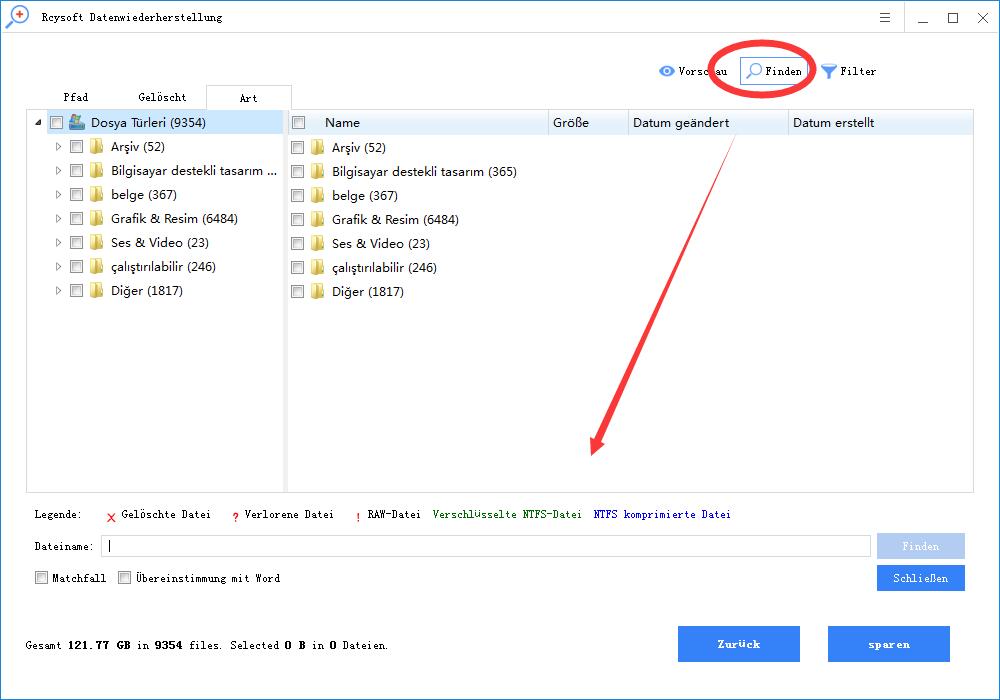Select çalıştırılabilir (246) row in file list
Viewport: 1000px width, 700px height.
pos(384,268)
